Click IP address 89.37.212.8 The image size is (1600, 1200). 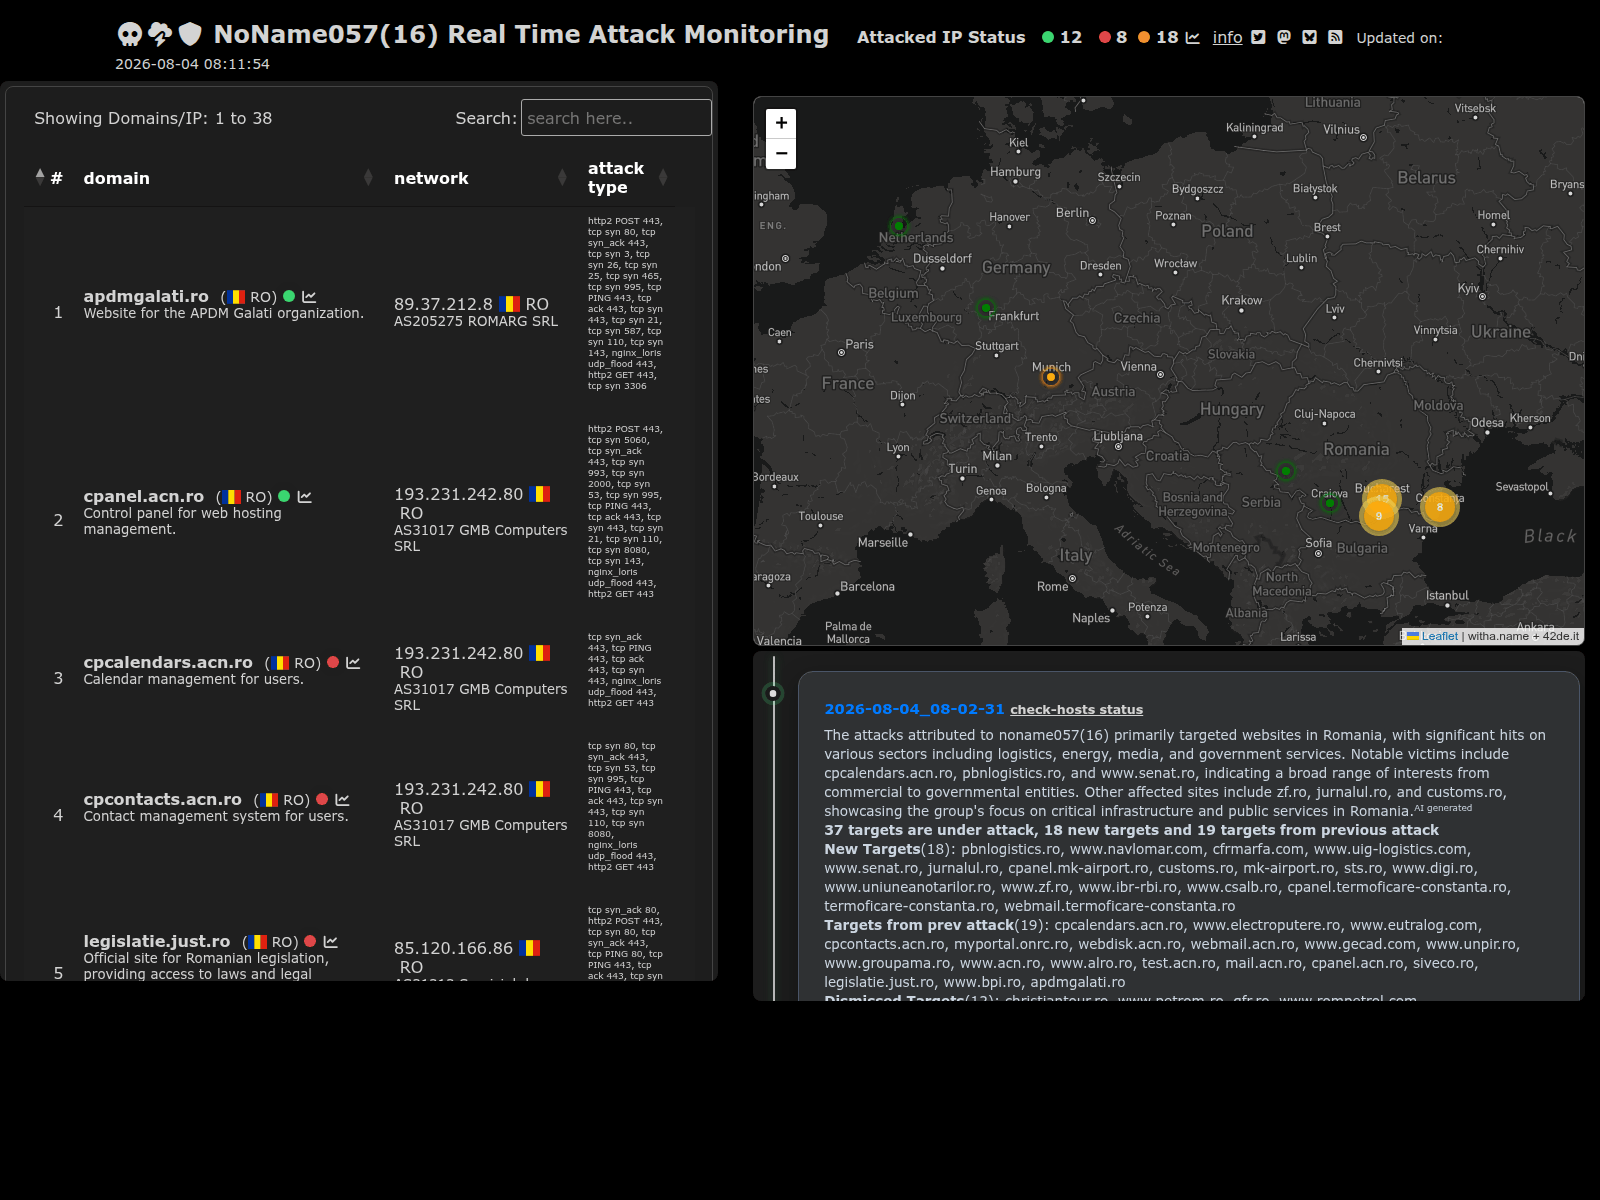point(443,304)
